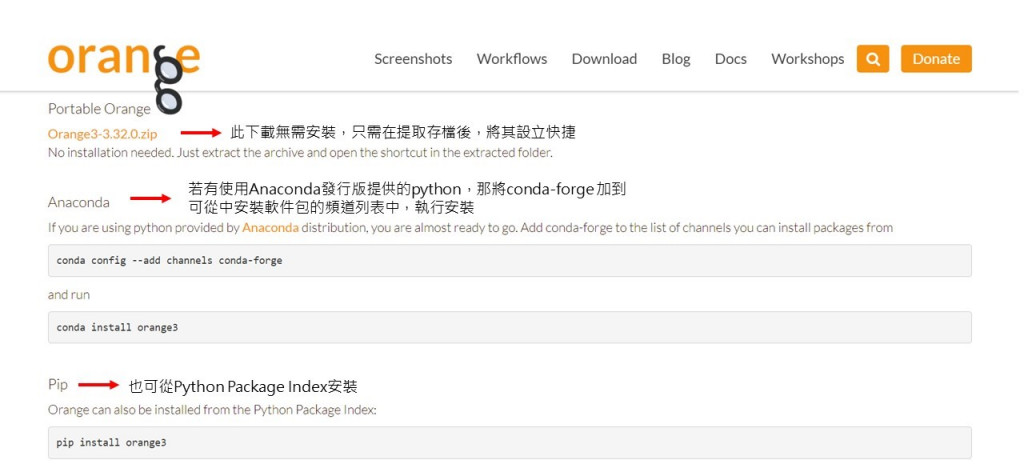This screenshot has width=1024, height=468.
Task: Click the conda config --add channels code block
Action: click(x=509, y=260)
